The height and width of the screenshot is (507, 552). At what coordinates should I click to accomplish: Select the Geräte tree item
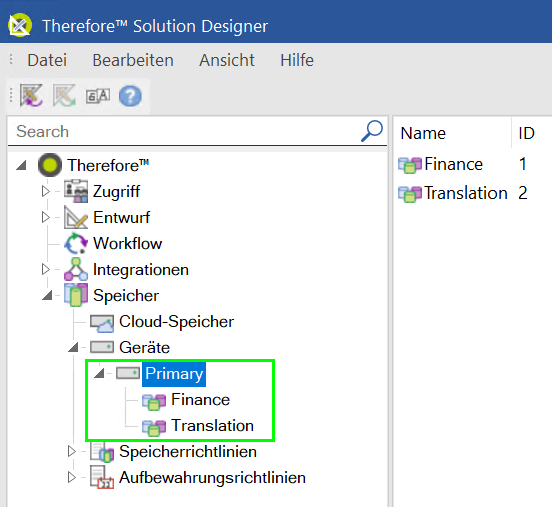pos(144,348)
